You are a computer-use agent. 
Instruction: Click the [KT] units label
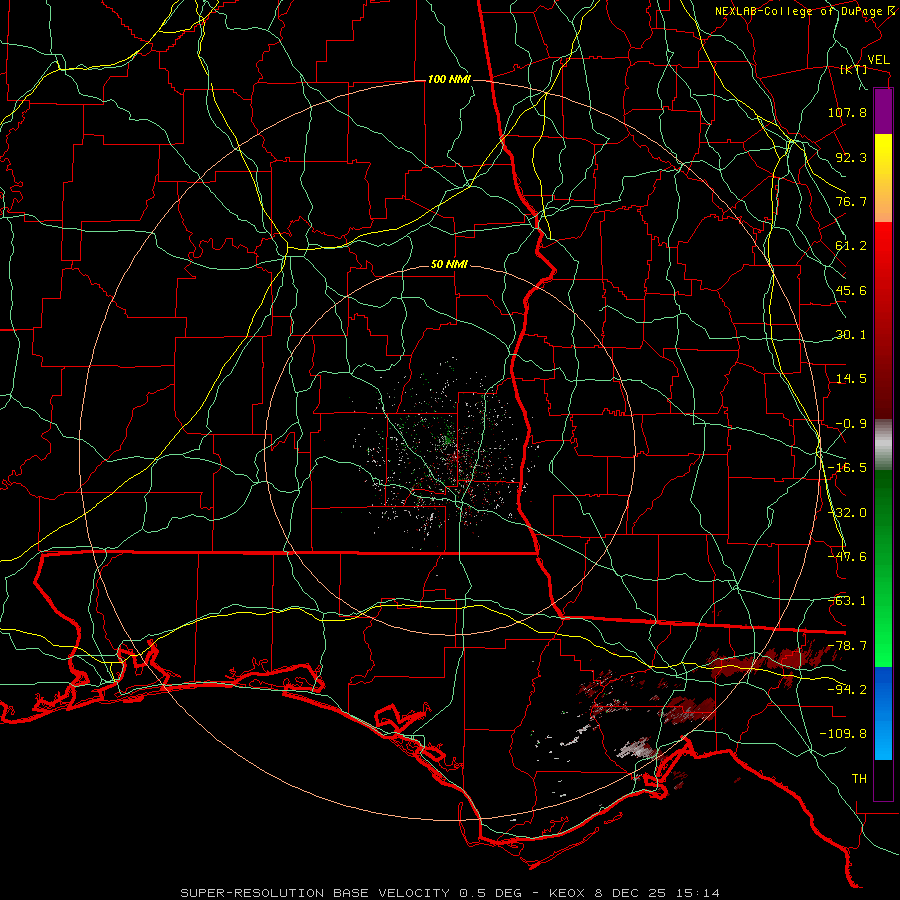pos(854,69)
